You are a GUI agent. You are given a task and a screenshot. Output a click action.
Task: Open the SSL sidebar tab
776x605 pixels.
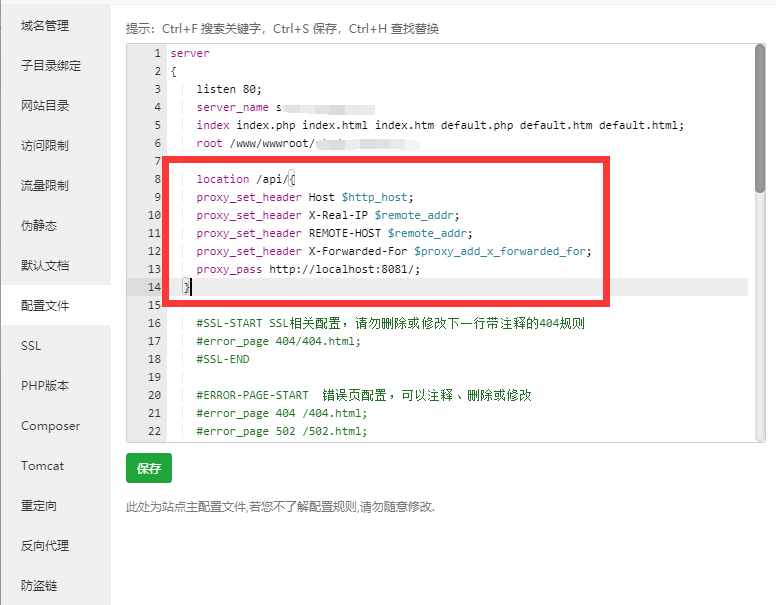tap(31, 346)
